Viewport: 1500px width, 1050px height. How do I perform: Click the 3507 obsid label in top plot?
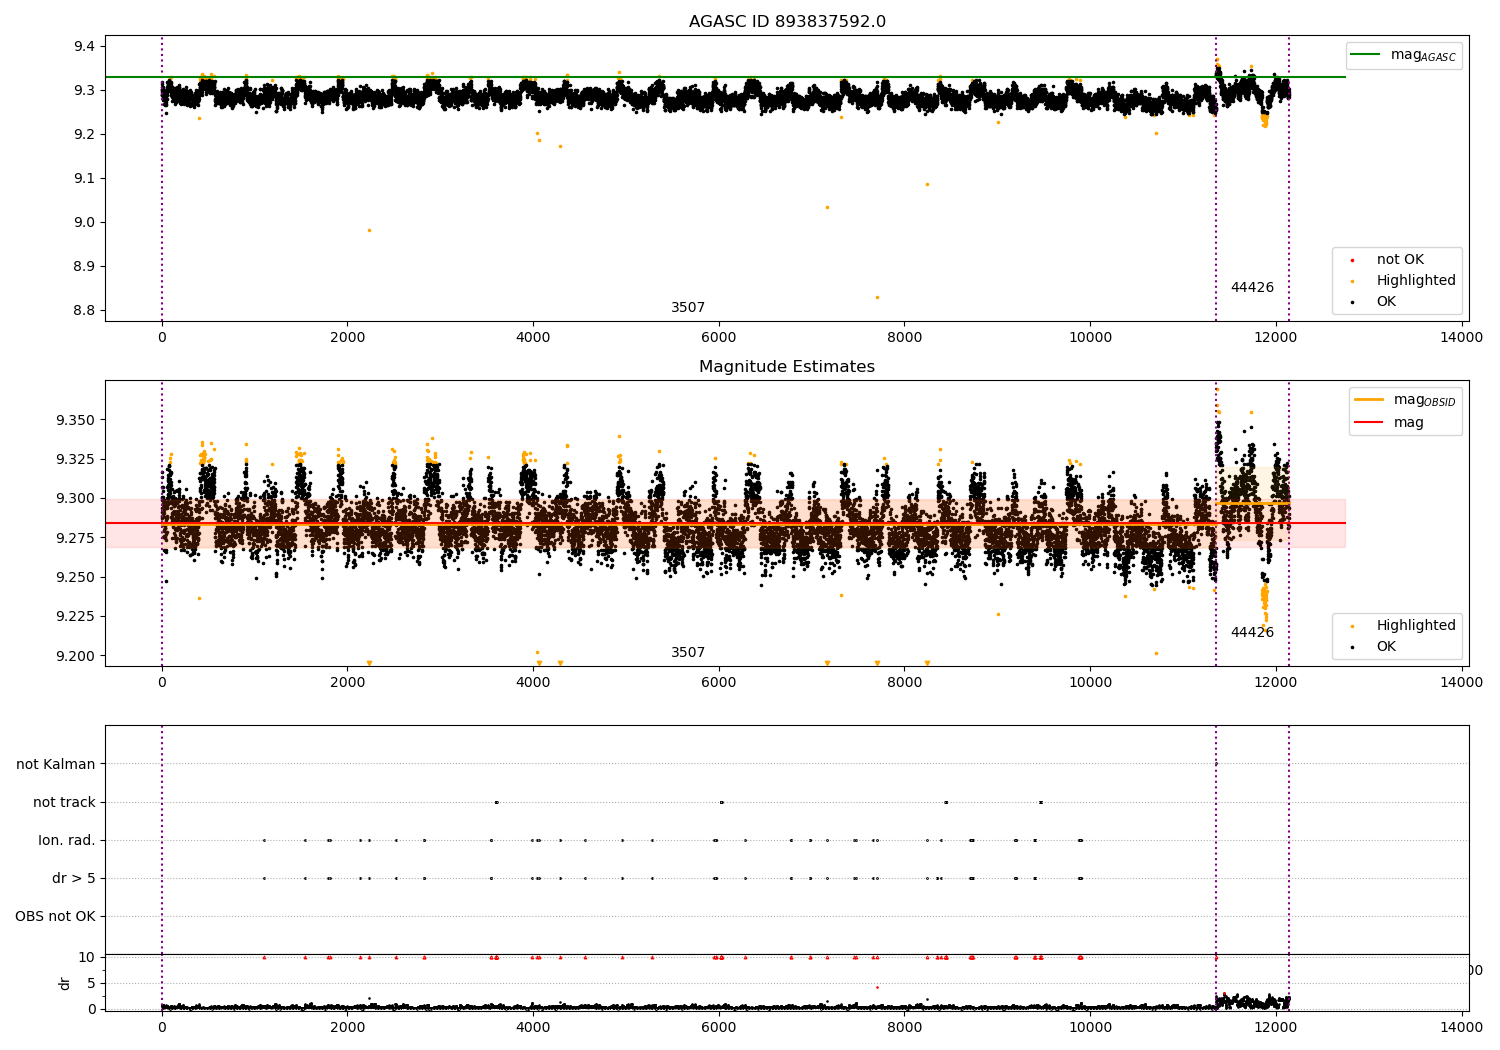point(688,308)
